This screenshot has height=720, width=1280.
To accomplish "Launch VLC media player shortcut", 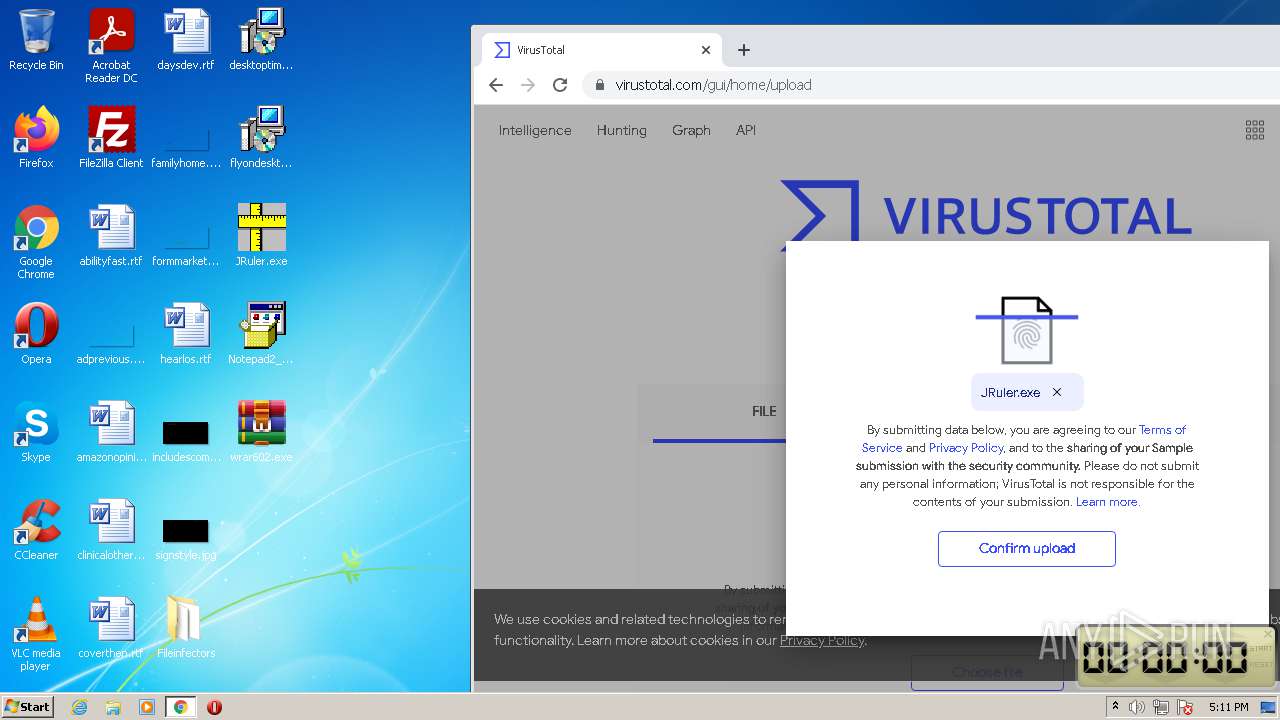I will pyautogui.click(x=36, y=634).
